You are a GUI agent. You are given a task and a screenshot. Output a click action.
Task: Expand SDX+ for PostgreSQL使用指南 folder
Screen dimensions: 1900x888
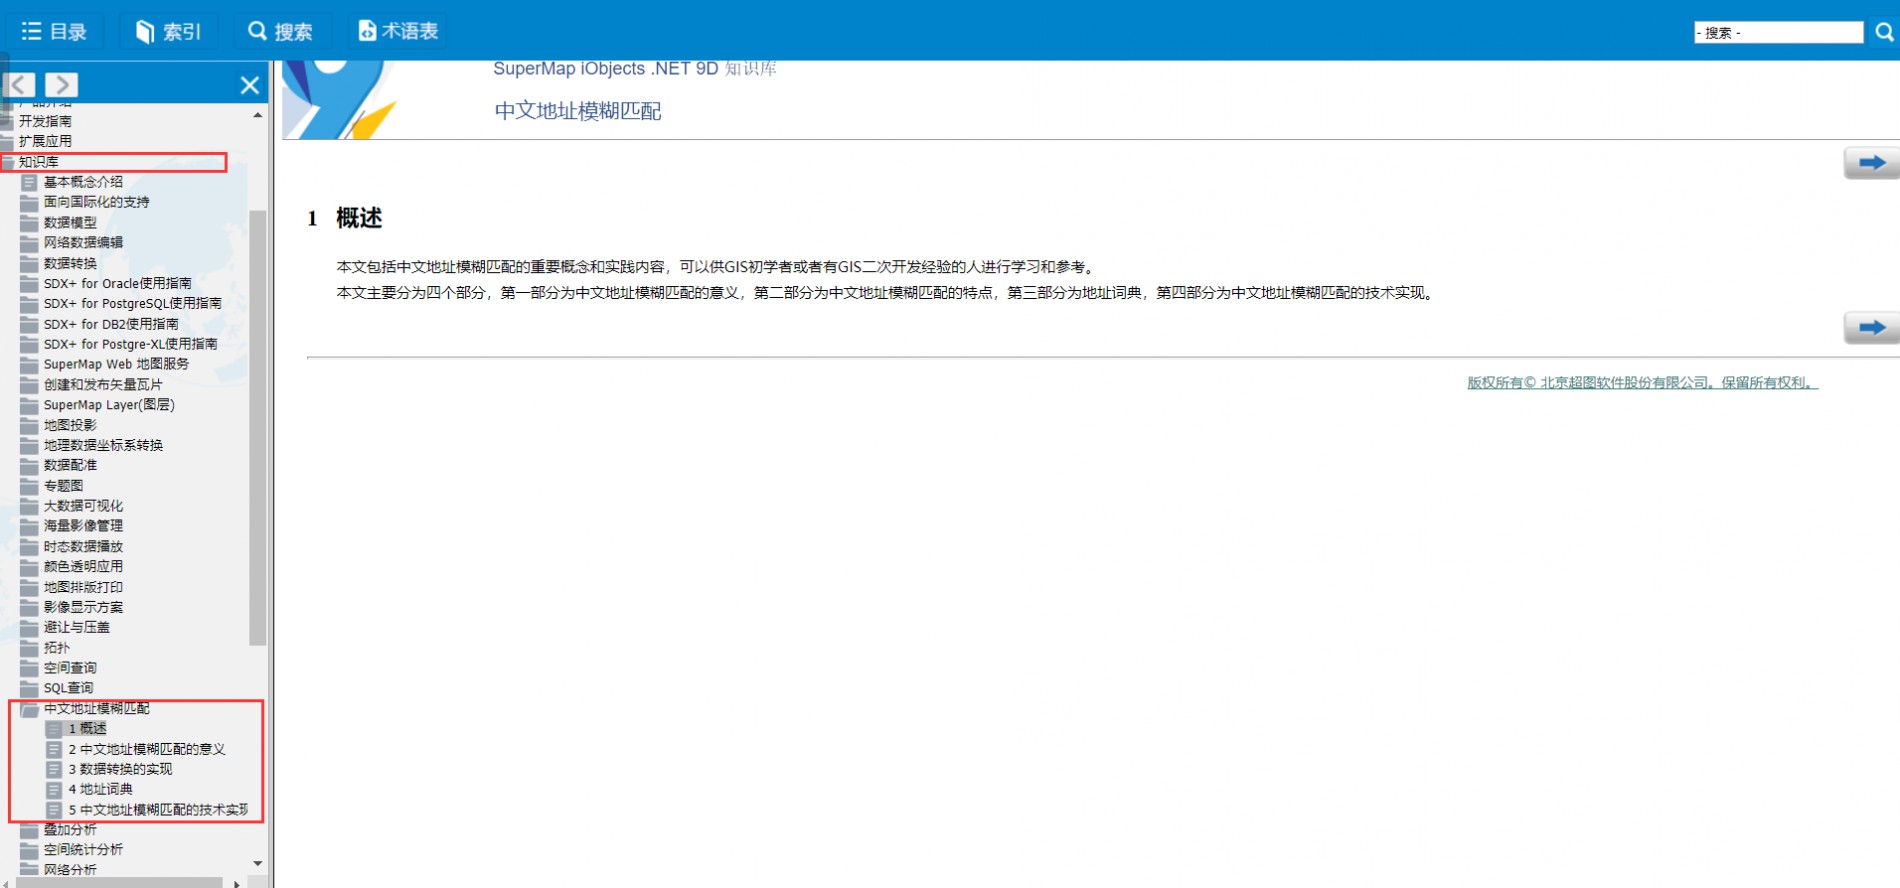132,303
